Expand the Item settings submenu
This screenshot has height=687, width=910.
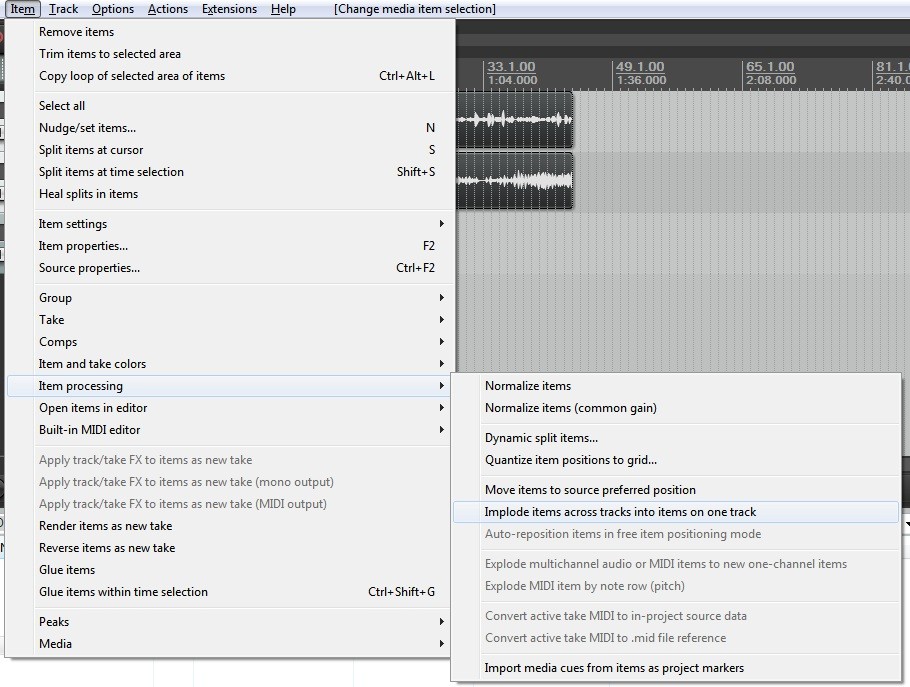click(230, 224)
